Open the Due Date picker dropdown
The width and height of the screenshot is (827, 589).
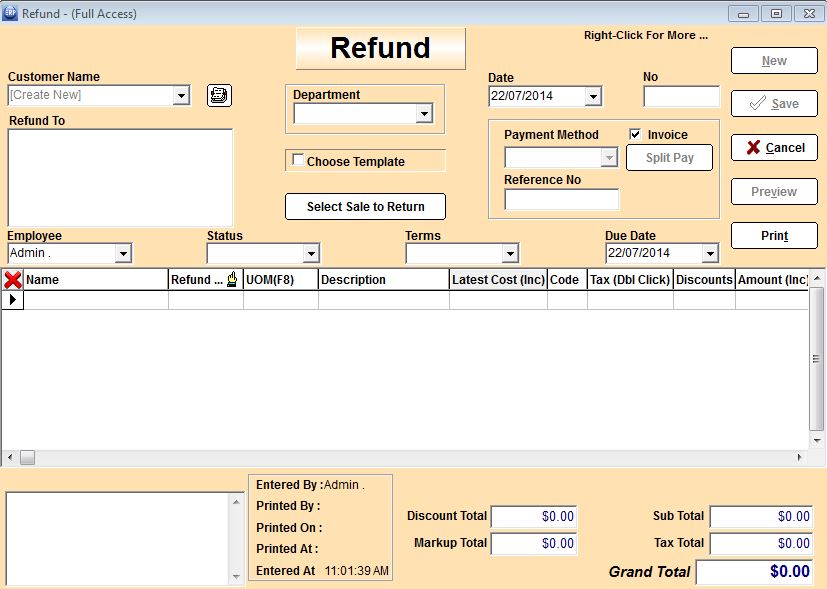(709, 254)
